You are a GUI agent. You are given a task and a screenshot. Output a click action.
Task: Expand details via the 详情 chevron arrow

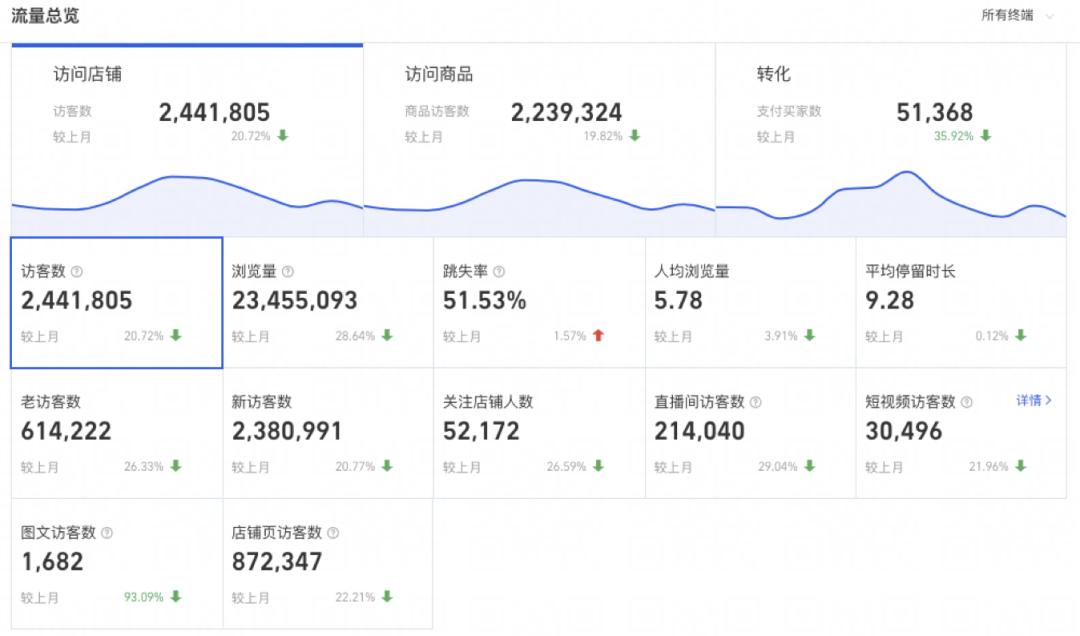(1047, 399)
